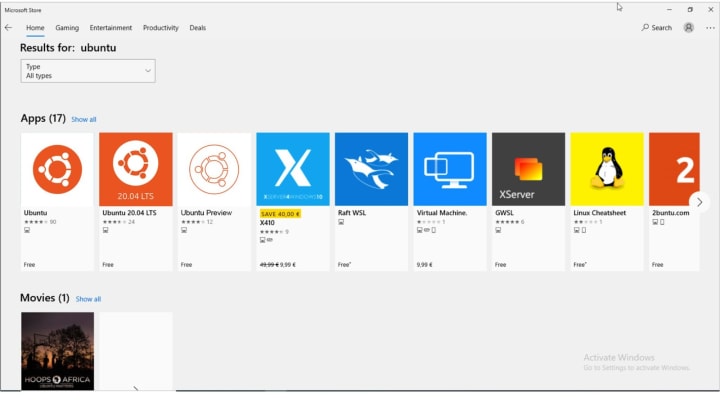Click Show all next to Movies

[x=88, y=299]
